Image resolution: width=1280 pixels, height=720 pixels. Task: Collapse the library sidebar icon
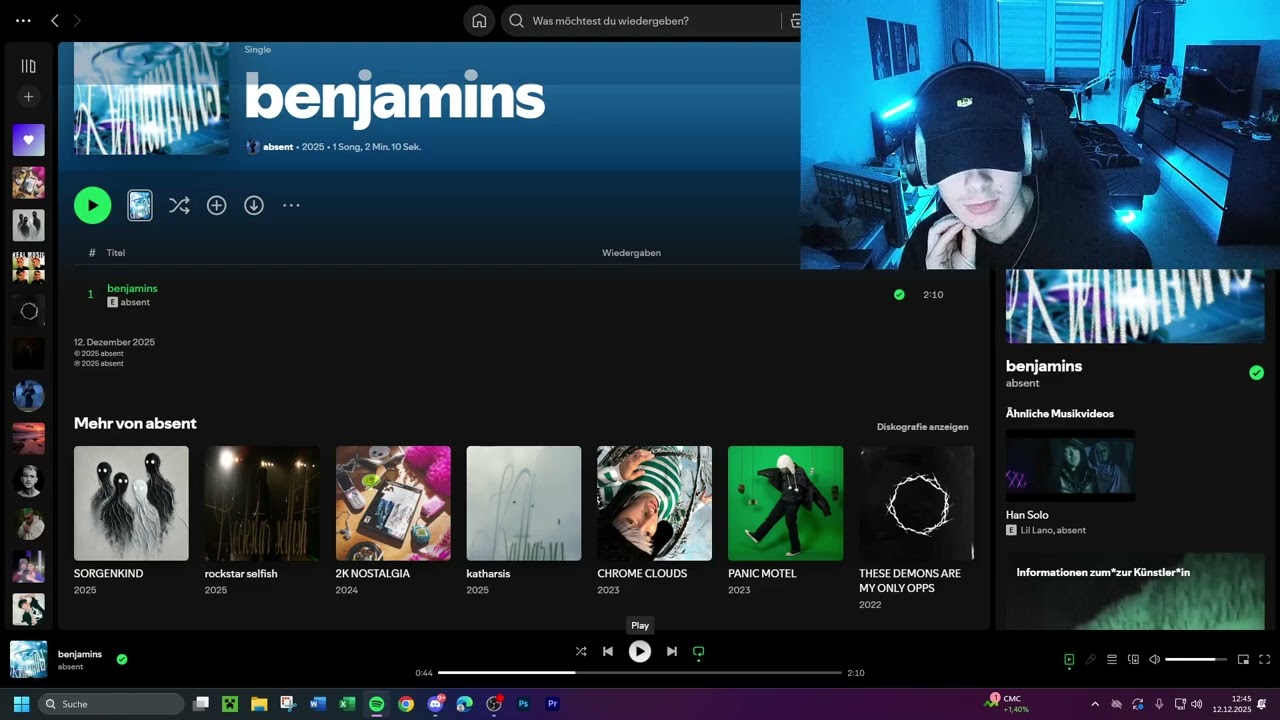coord(28,66)
